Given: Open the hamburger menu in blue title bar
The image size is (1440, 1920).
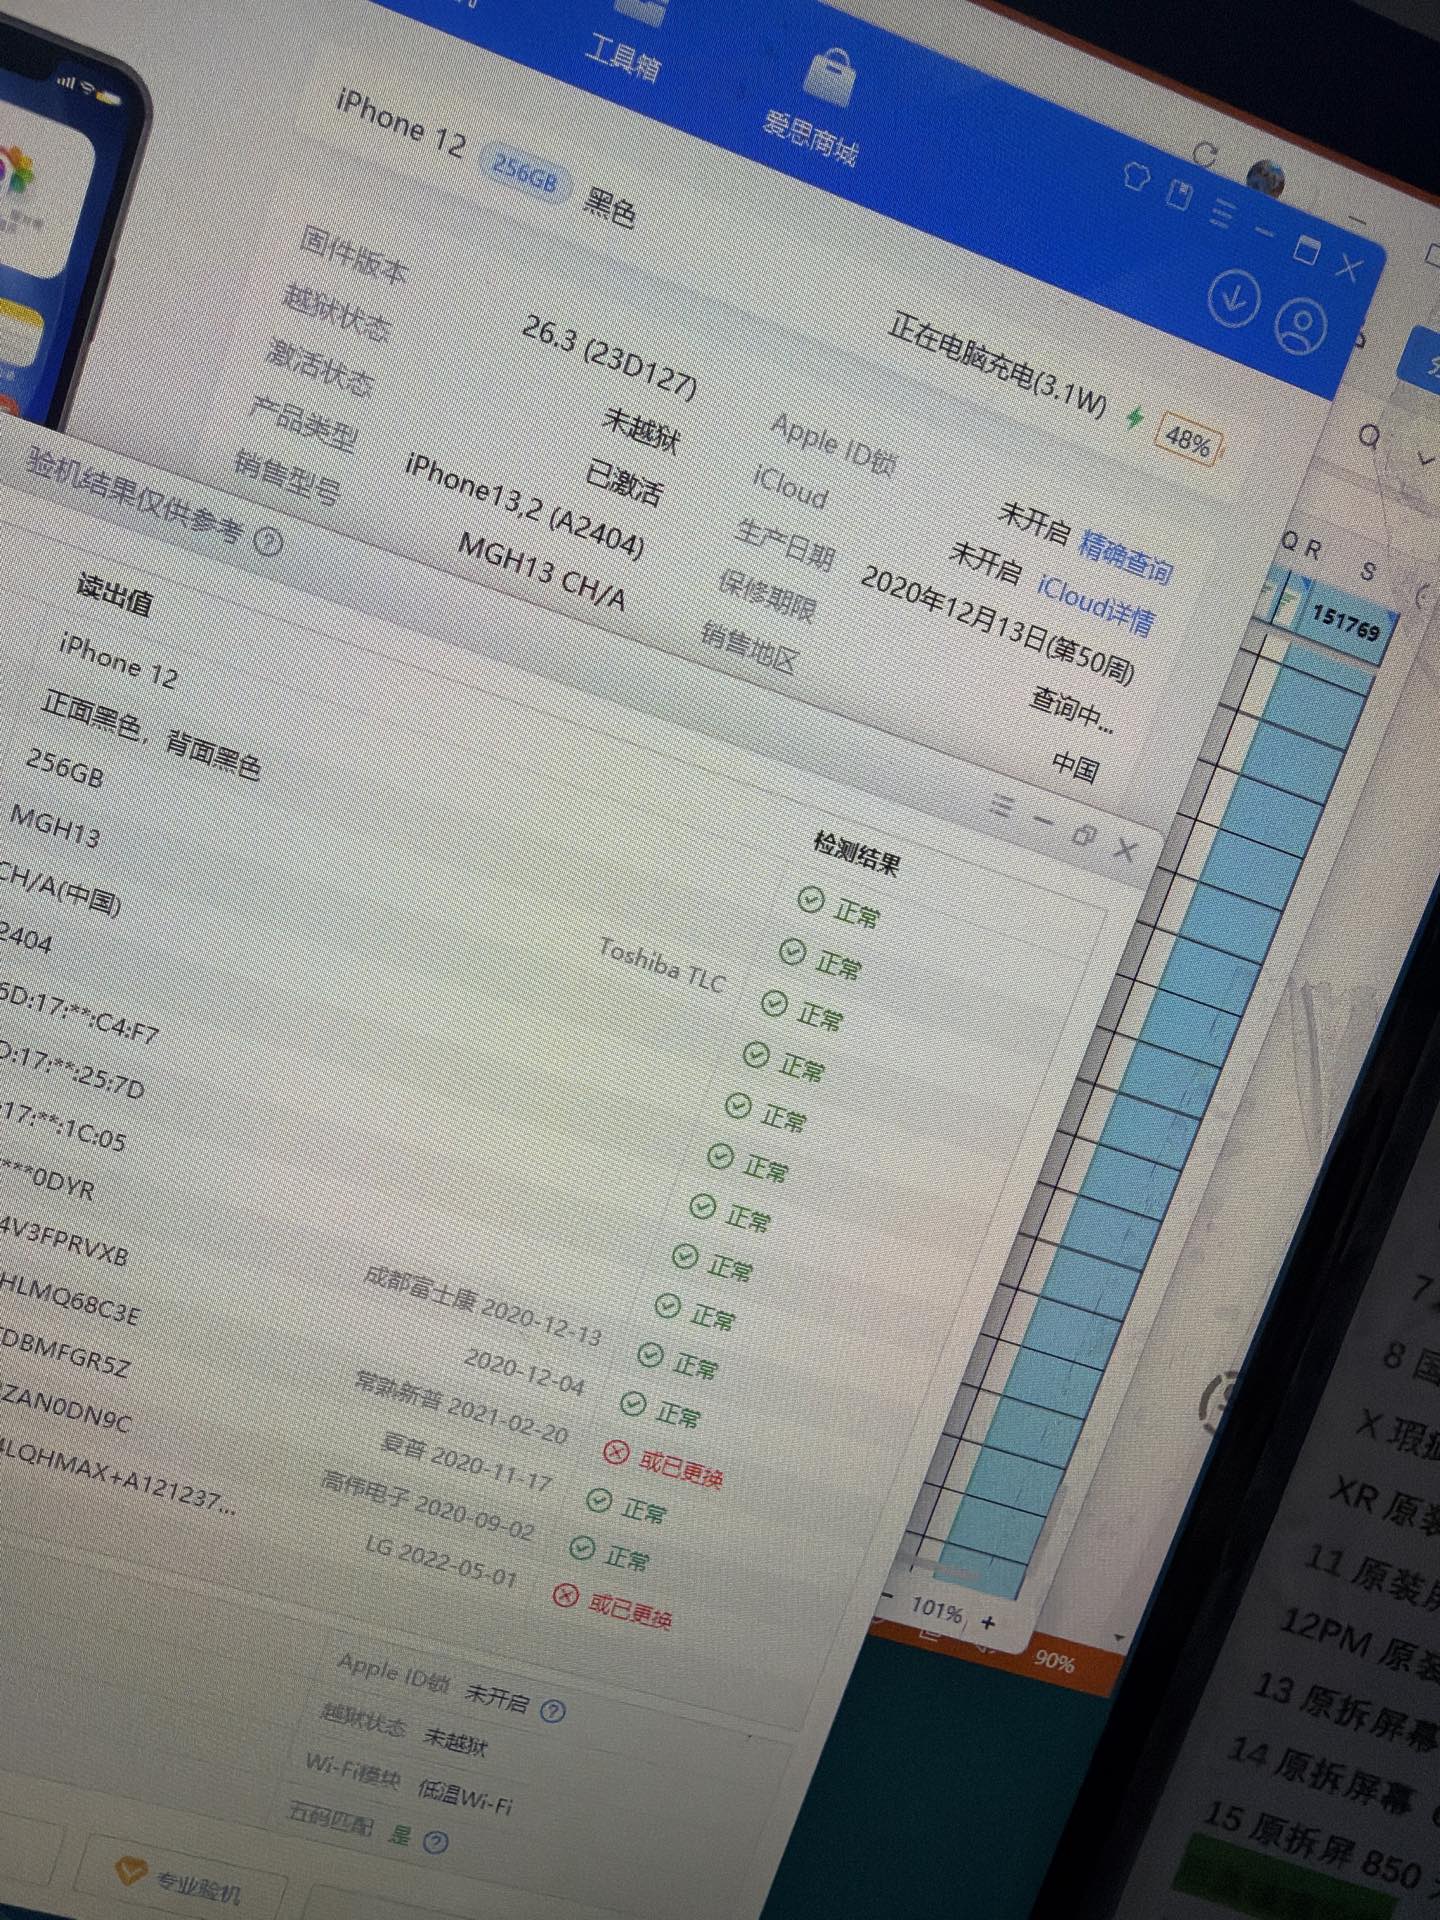Looking at the screenshot, I should [x=1222, y=213].
